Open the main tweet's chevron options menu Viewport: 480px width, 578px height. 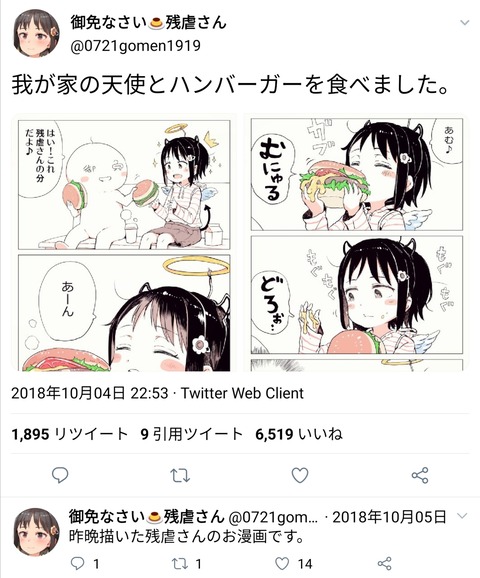coord(465,23)
